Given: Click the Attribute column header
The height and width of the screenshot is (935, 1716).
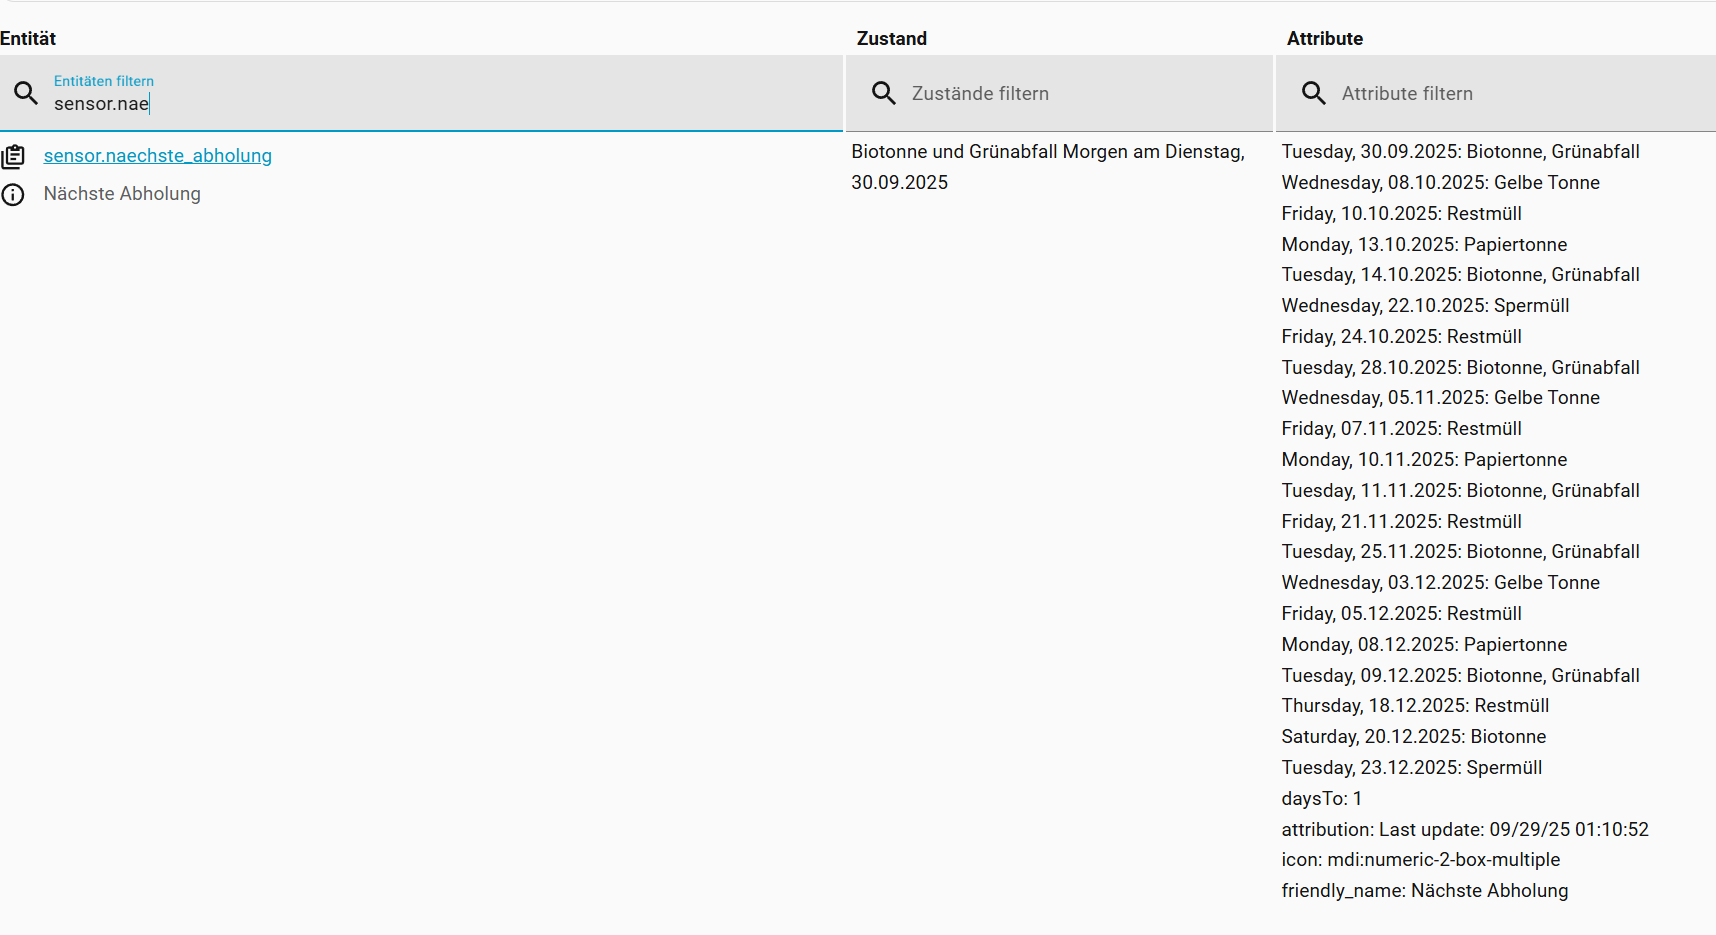Looking at the screenshot, I should click(x=1324, y=39).
